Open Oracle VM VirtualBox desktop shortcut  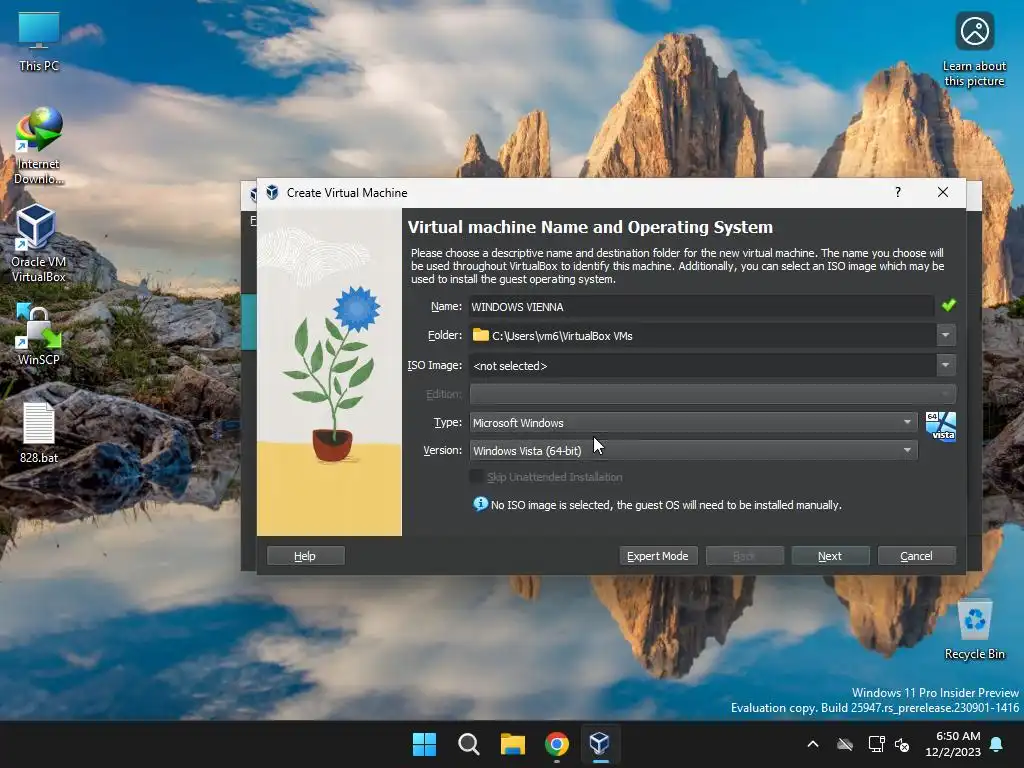click(x=39, y=243)
